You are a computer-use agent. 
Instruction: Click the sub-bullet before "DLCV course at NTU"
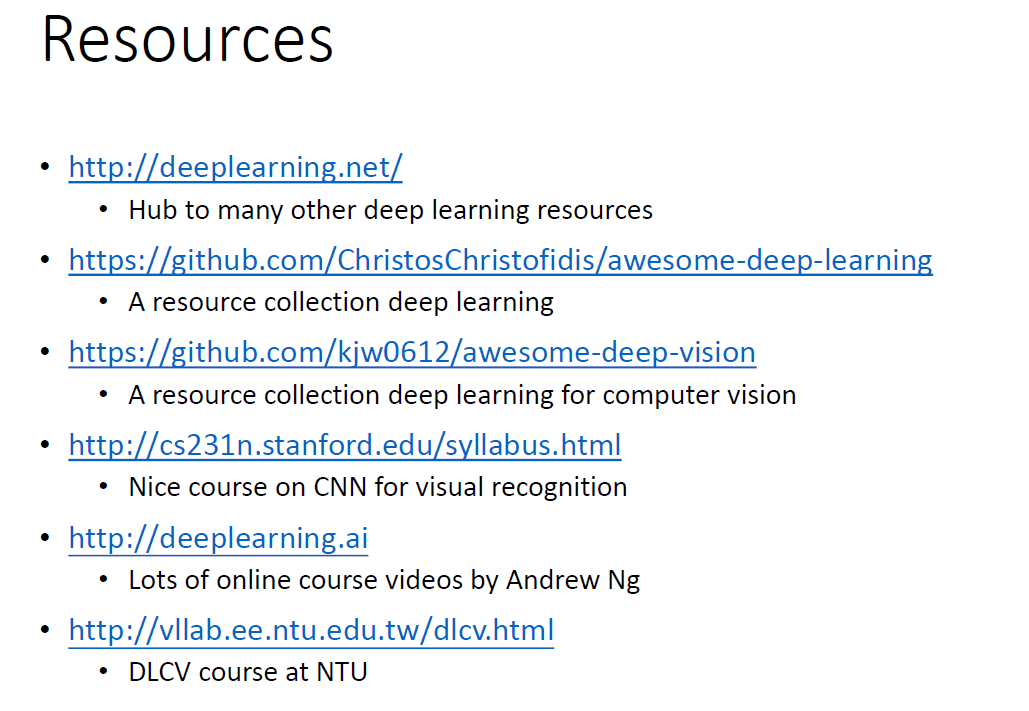(x=105, y=672)
